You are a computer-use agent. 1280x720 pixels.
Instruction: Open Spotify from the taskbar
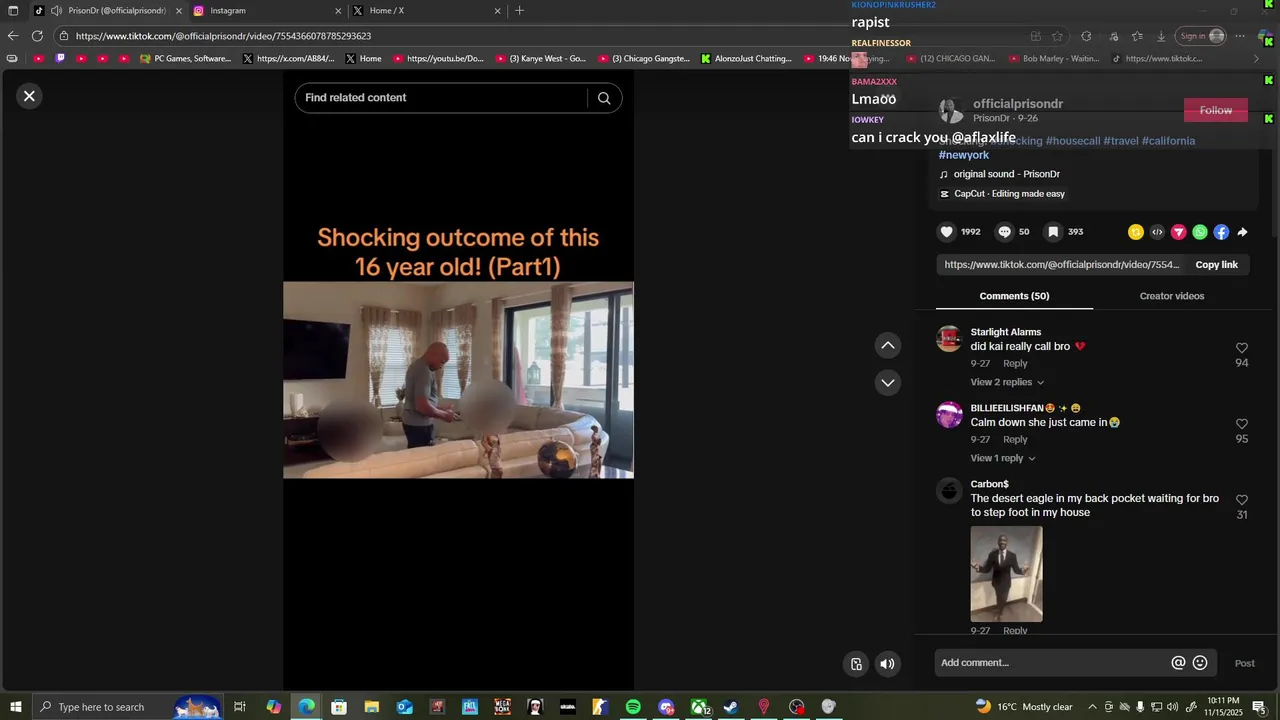point(633,707)
